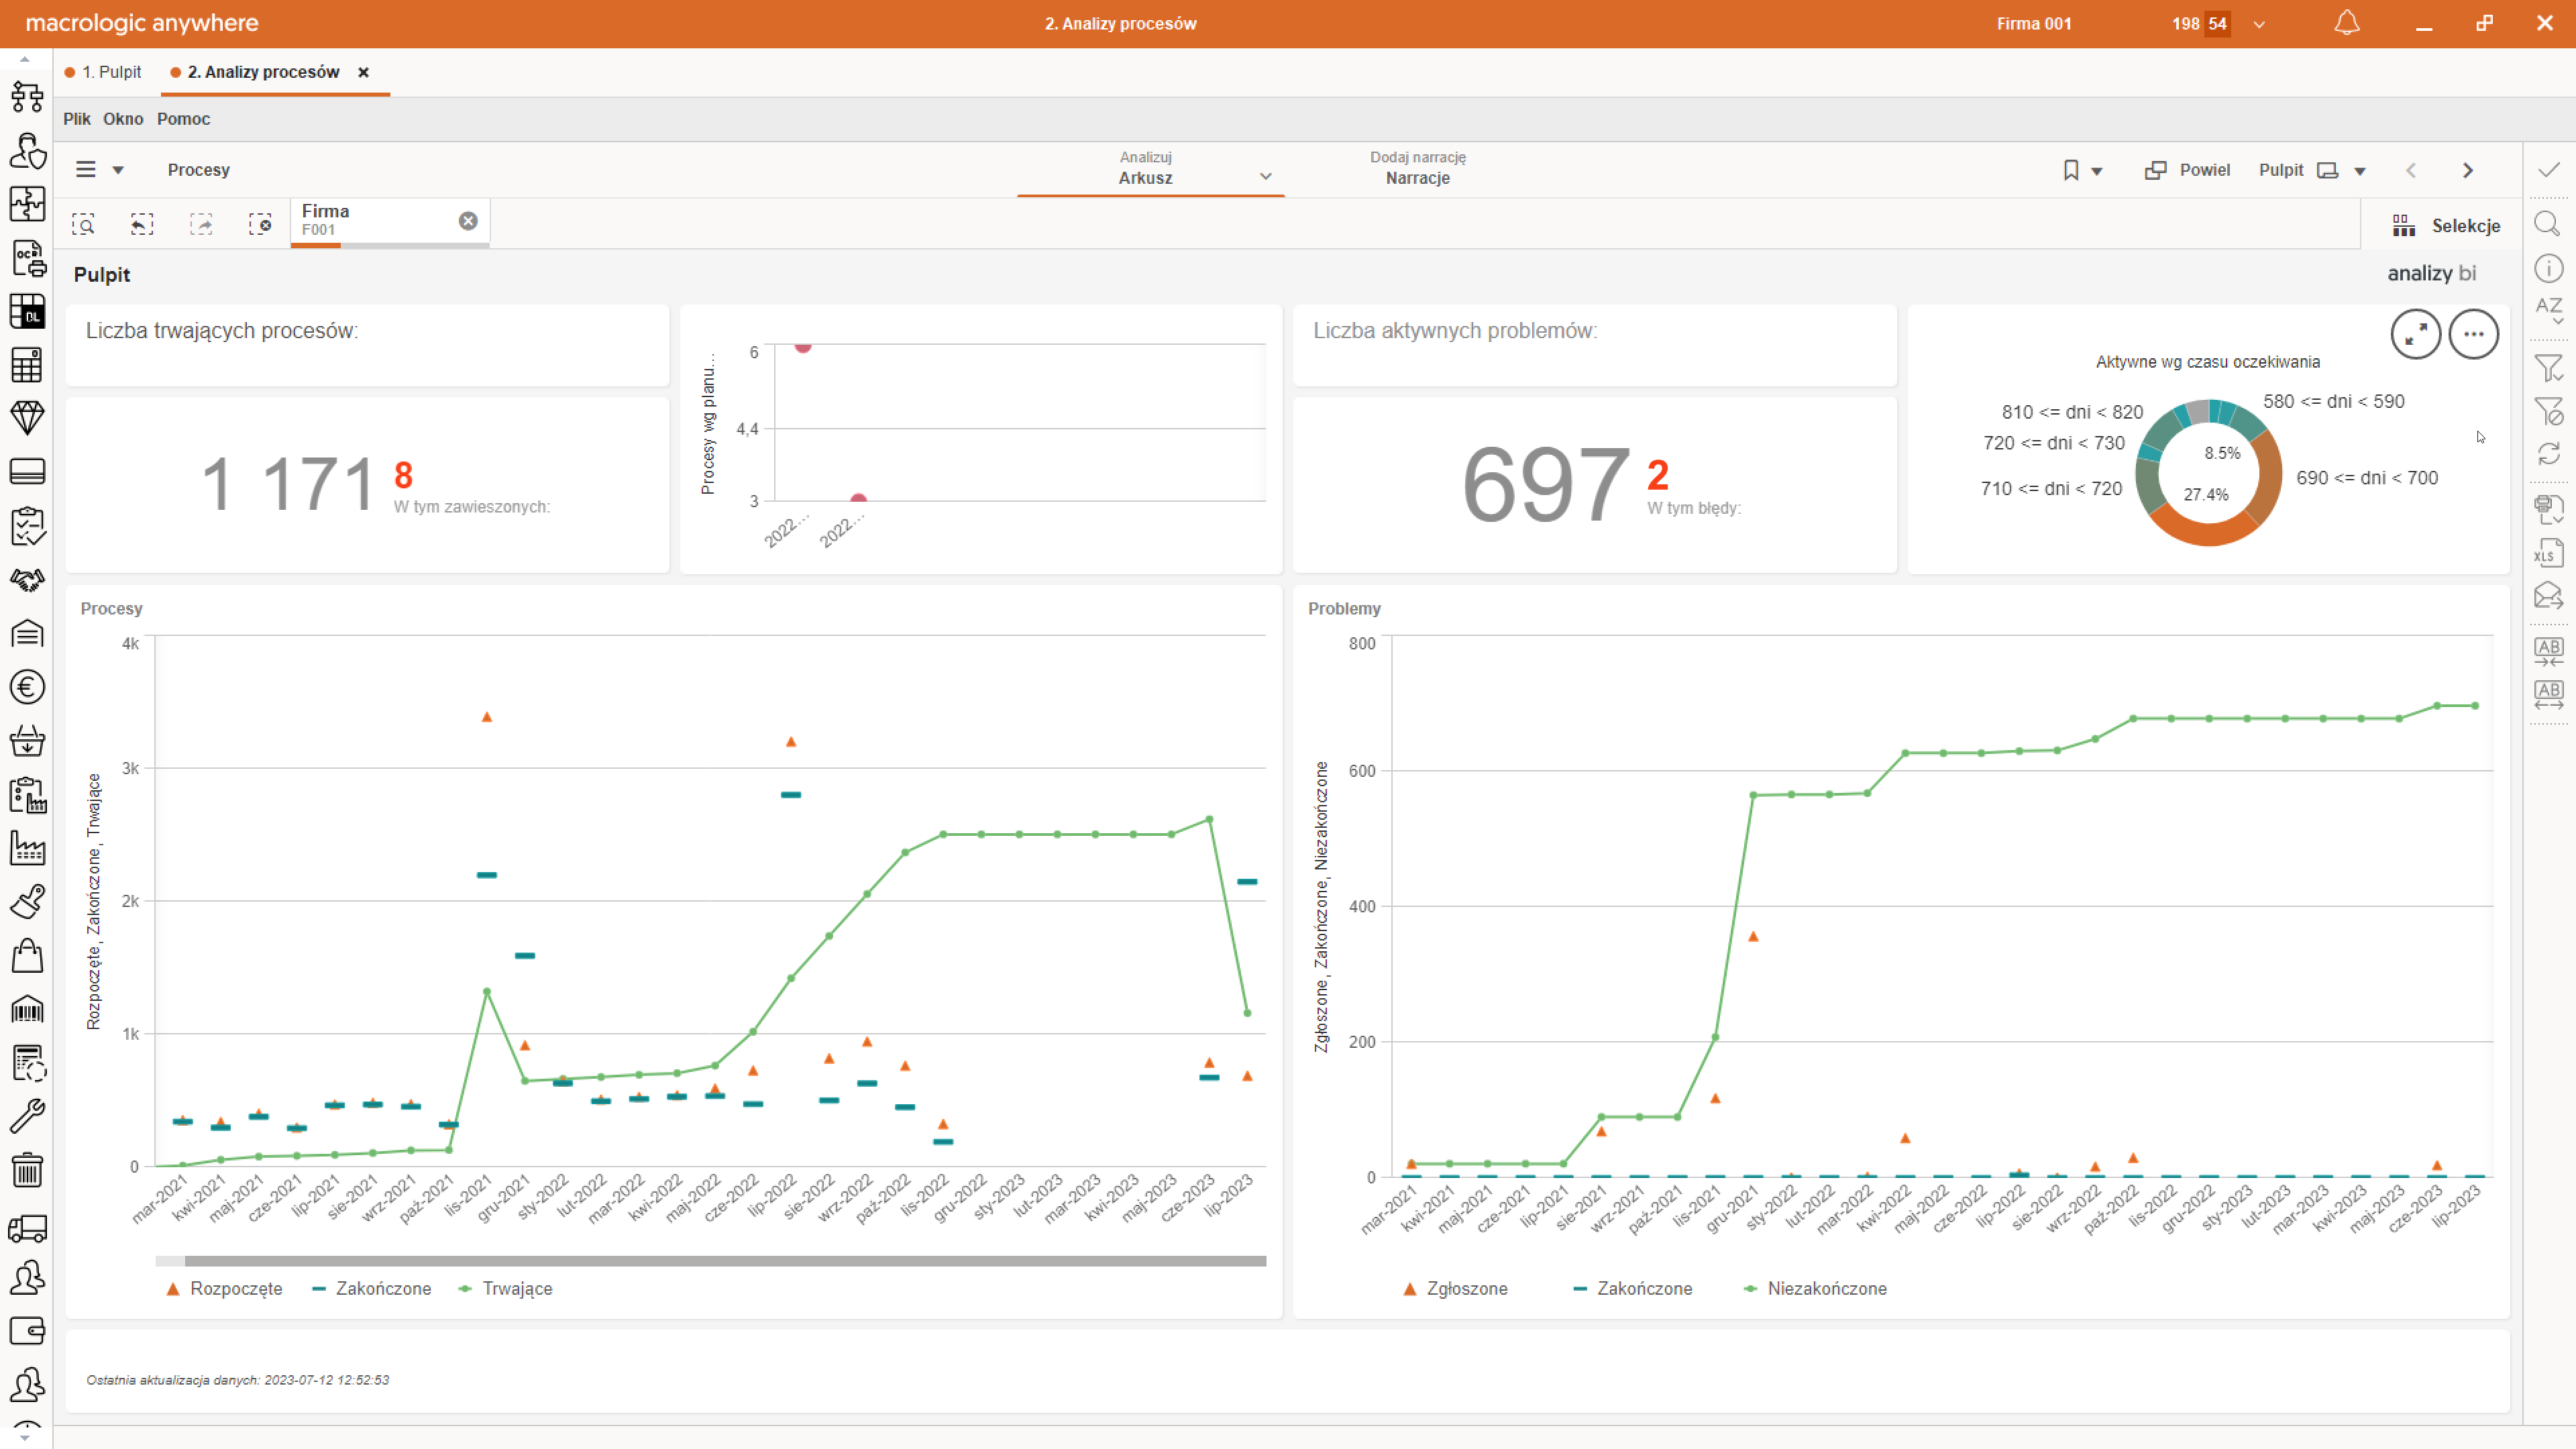
Task: Click the Euro currency sidebar icon
Action: pos(27,688)
